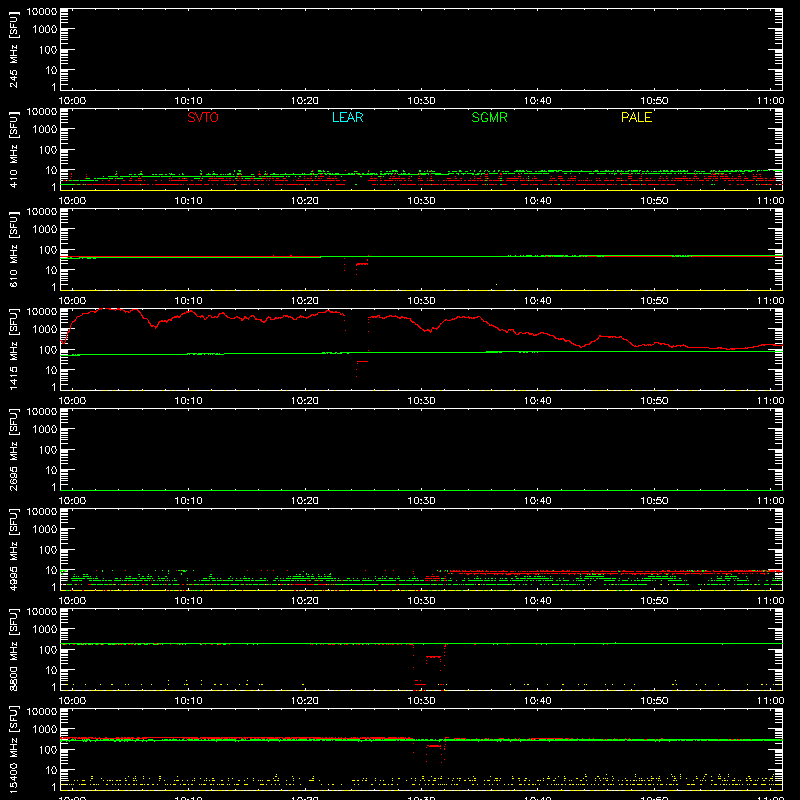Select the 15400 MHz [SFU] axis title

13,750
